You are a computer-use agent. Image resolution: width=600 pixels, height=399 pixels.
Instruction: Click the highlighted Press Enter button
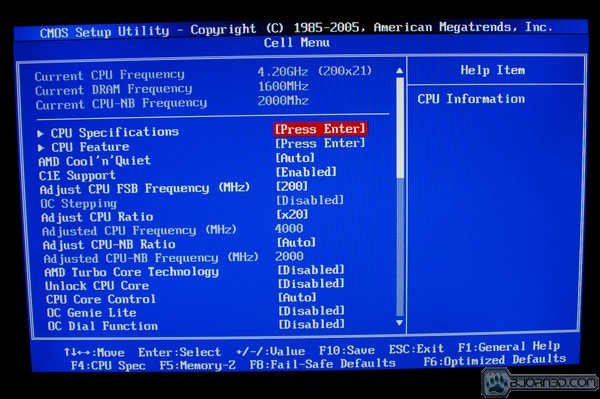point(321,129)
